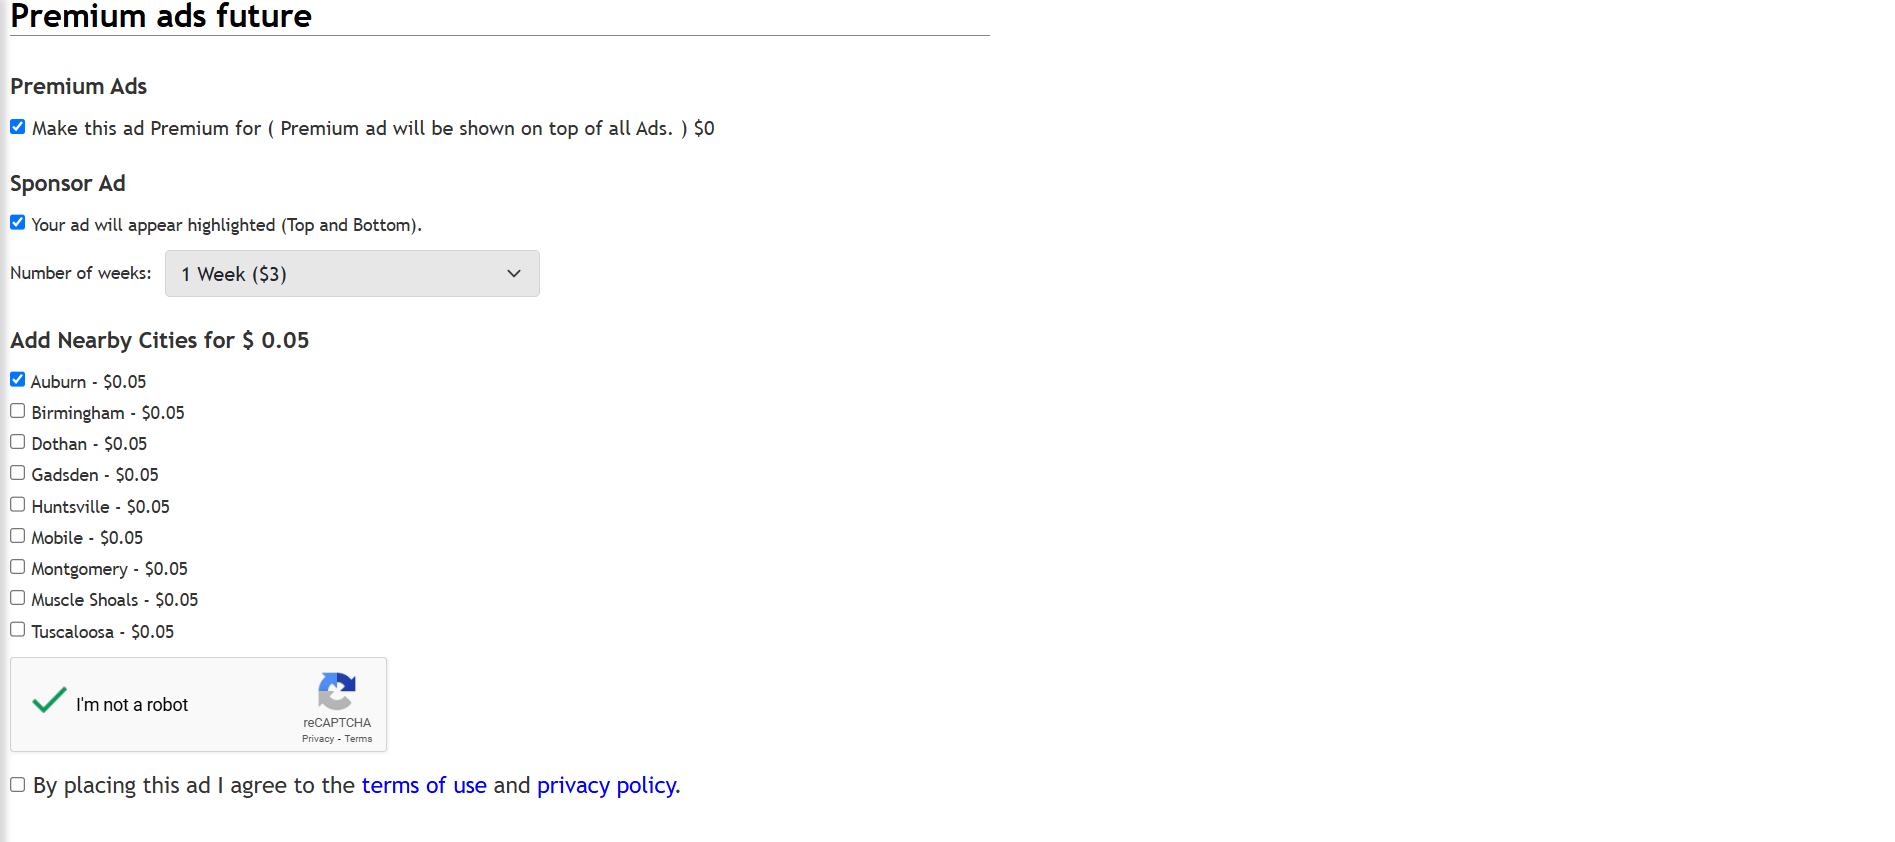1895x842 pixels.
Task: Click the green reCAPTCHA checkmark
Action: click(x=49, y=700)
